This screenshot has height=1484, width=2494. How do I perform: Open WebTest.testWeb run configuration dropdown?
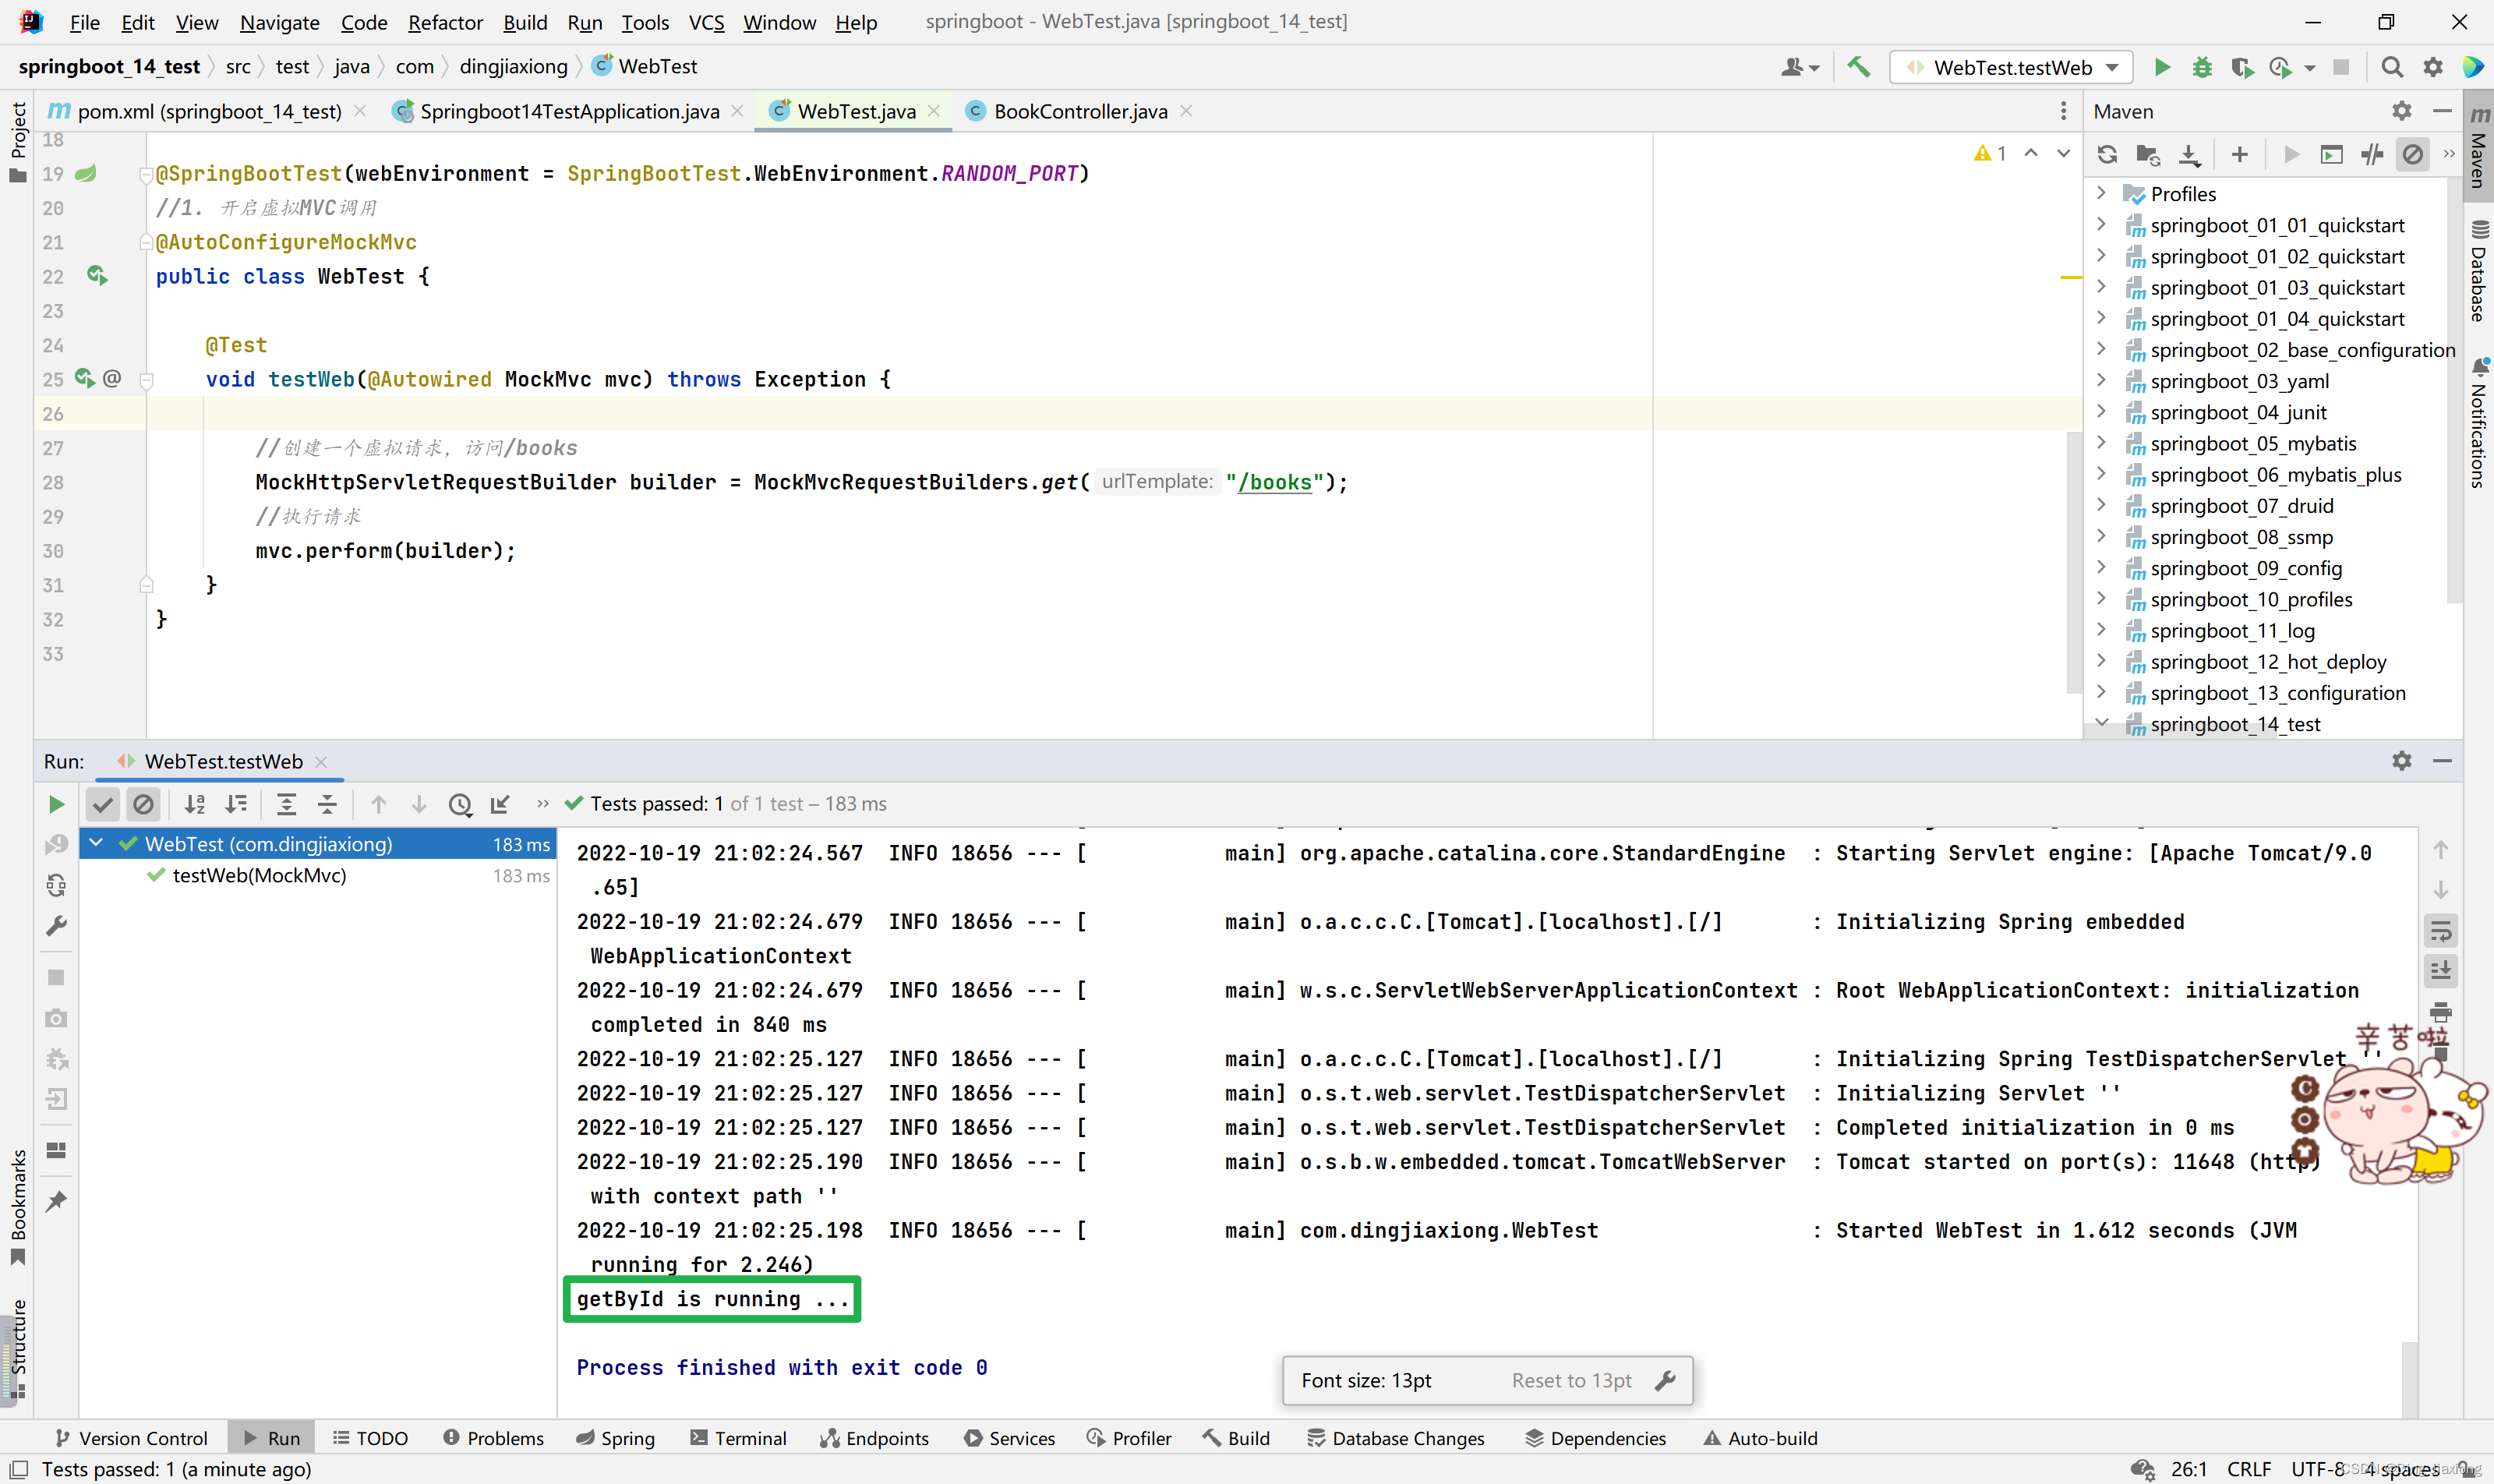point(2112,67)
